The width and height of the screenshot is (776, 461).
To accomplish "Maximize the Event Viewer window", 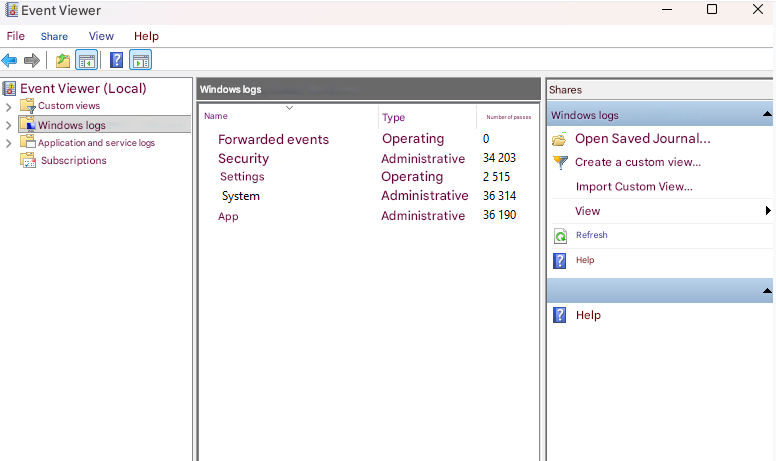I will point(712,9).
